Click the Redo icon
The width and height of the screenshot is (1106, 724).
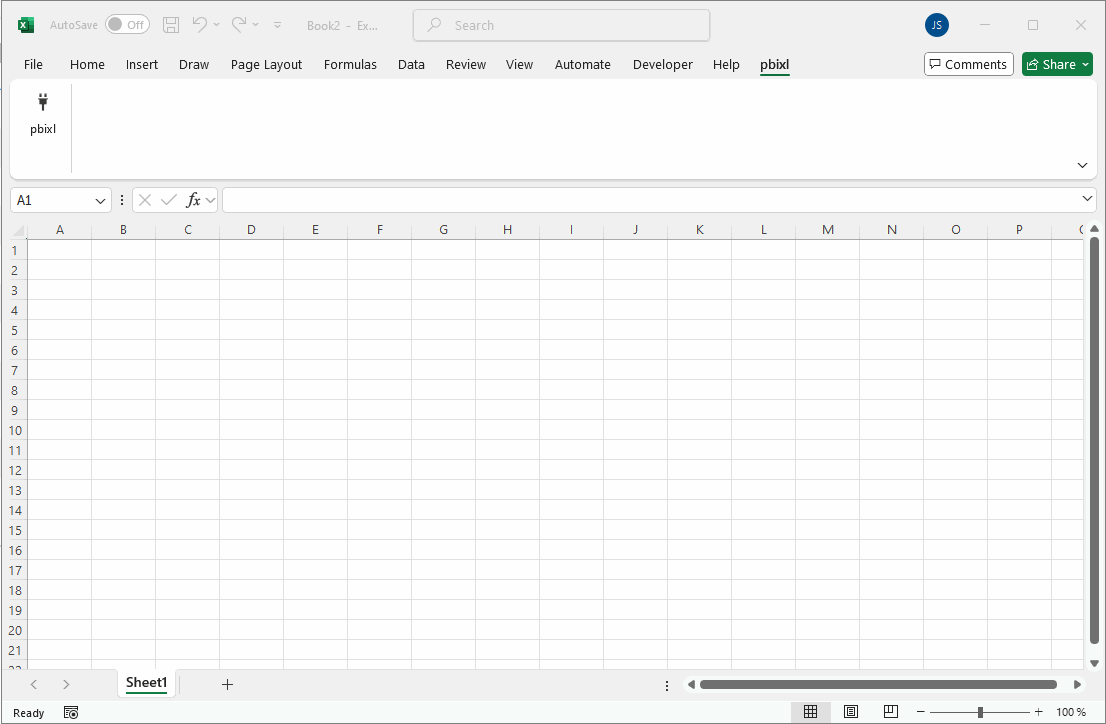click(237, 25)
